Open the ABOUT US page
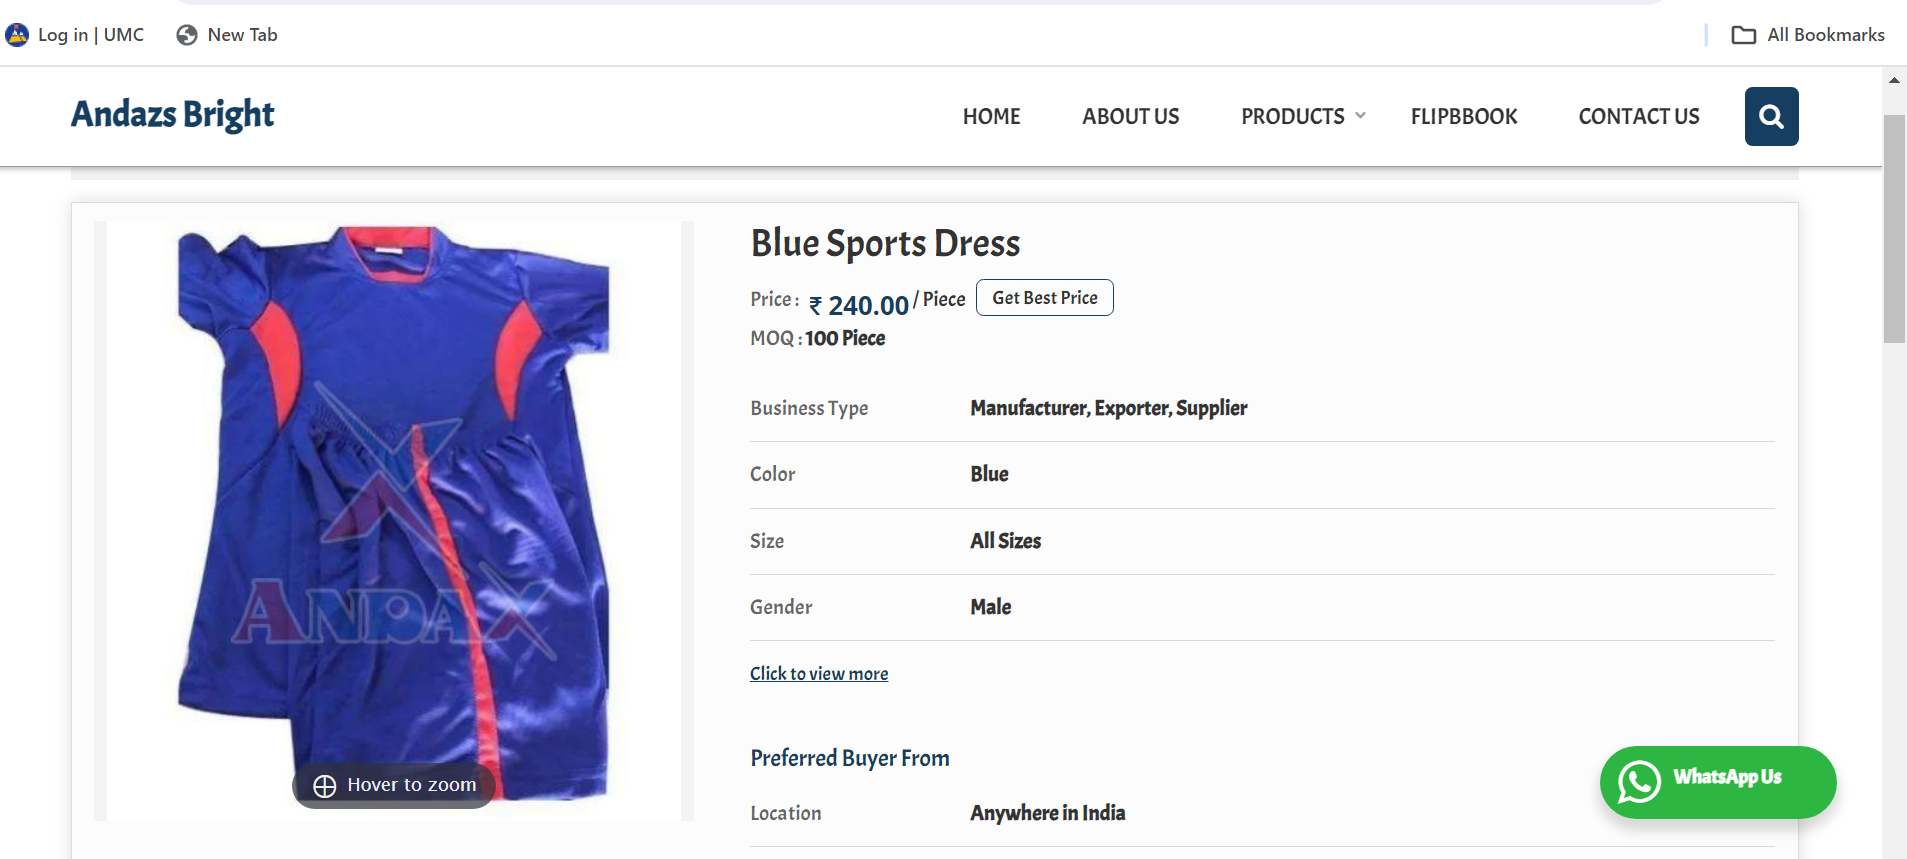1907x859 pixels. click(1130, 116)
